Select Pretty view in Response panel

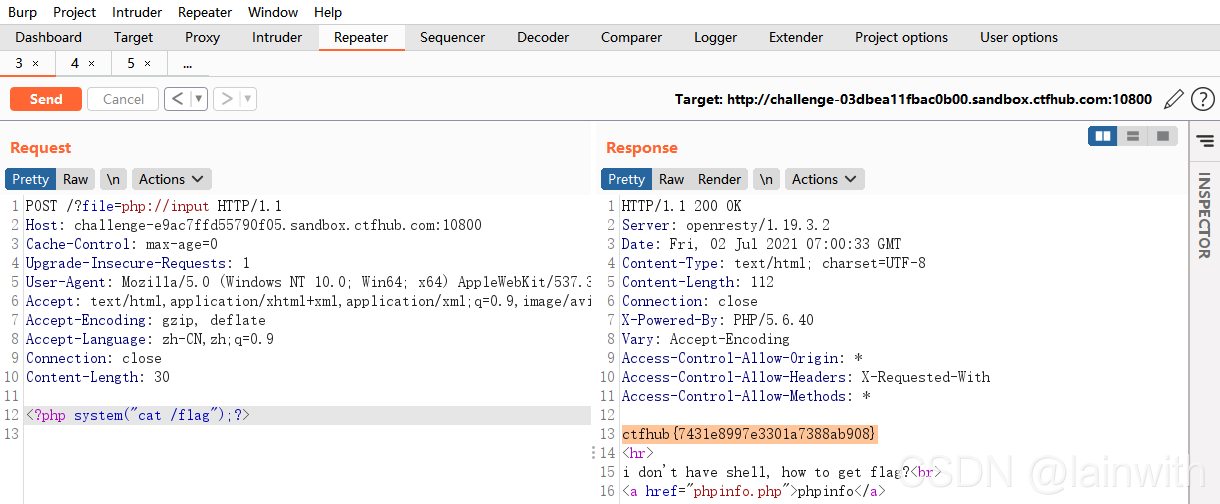[626, 179]
